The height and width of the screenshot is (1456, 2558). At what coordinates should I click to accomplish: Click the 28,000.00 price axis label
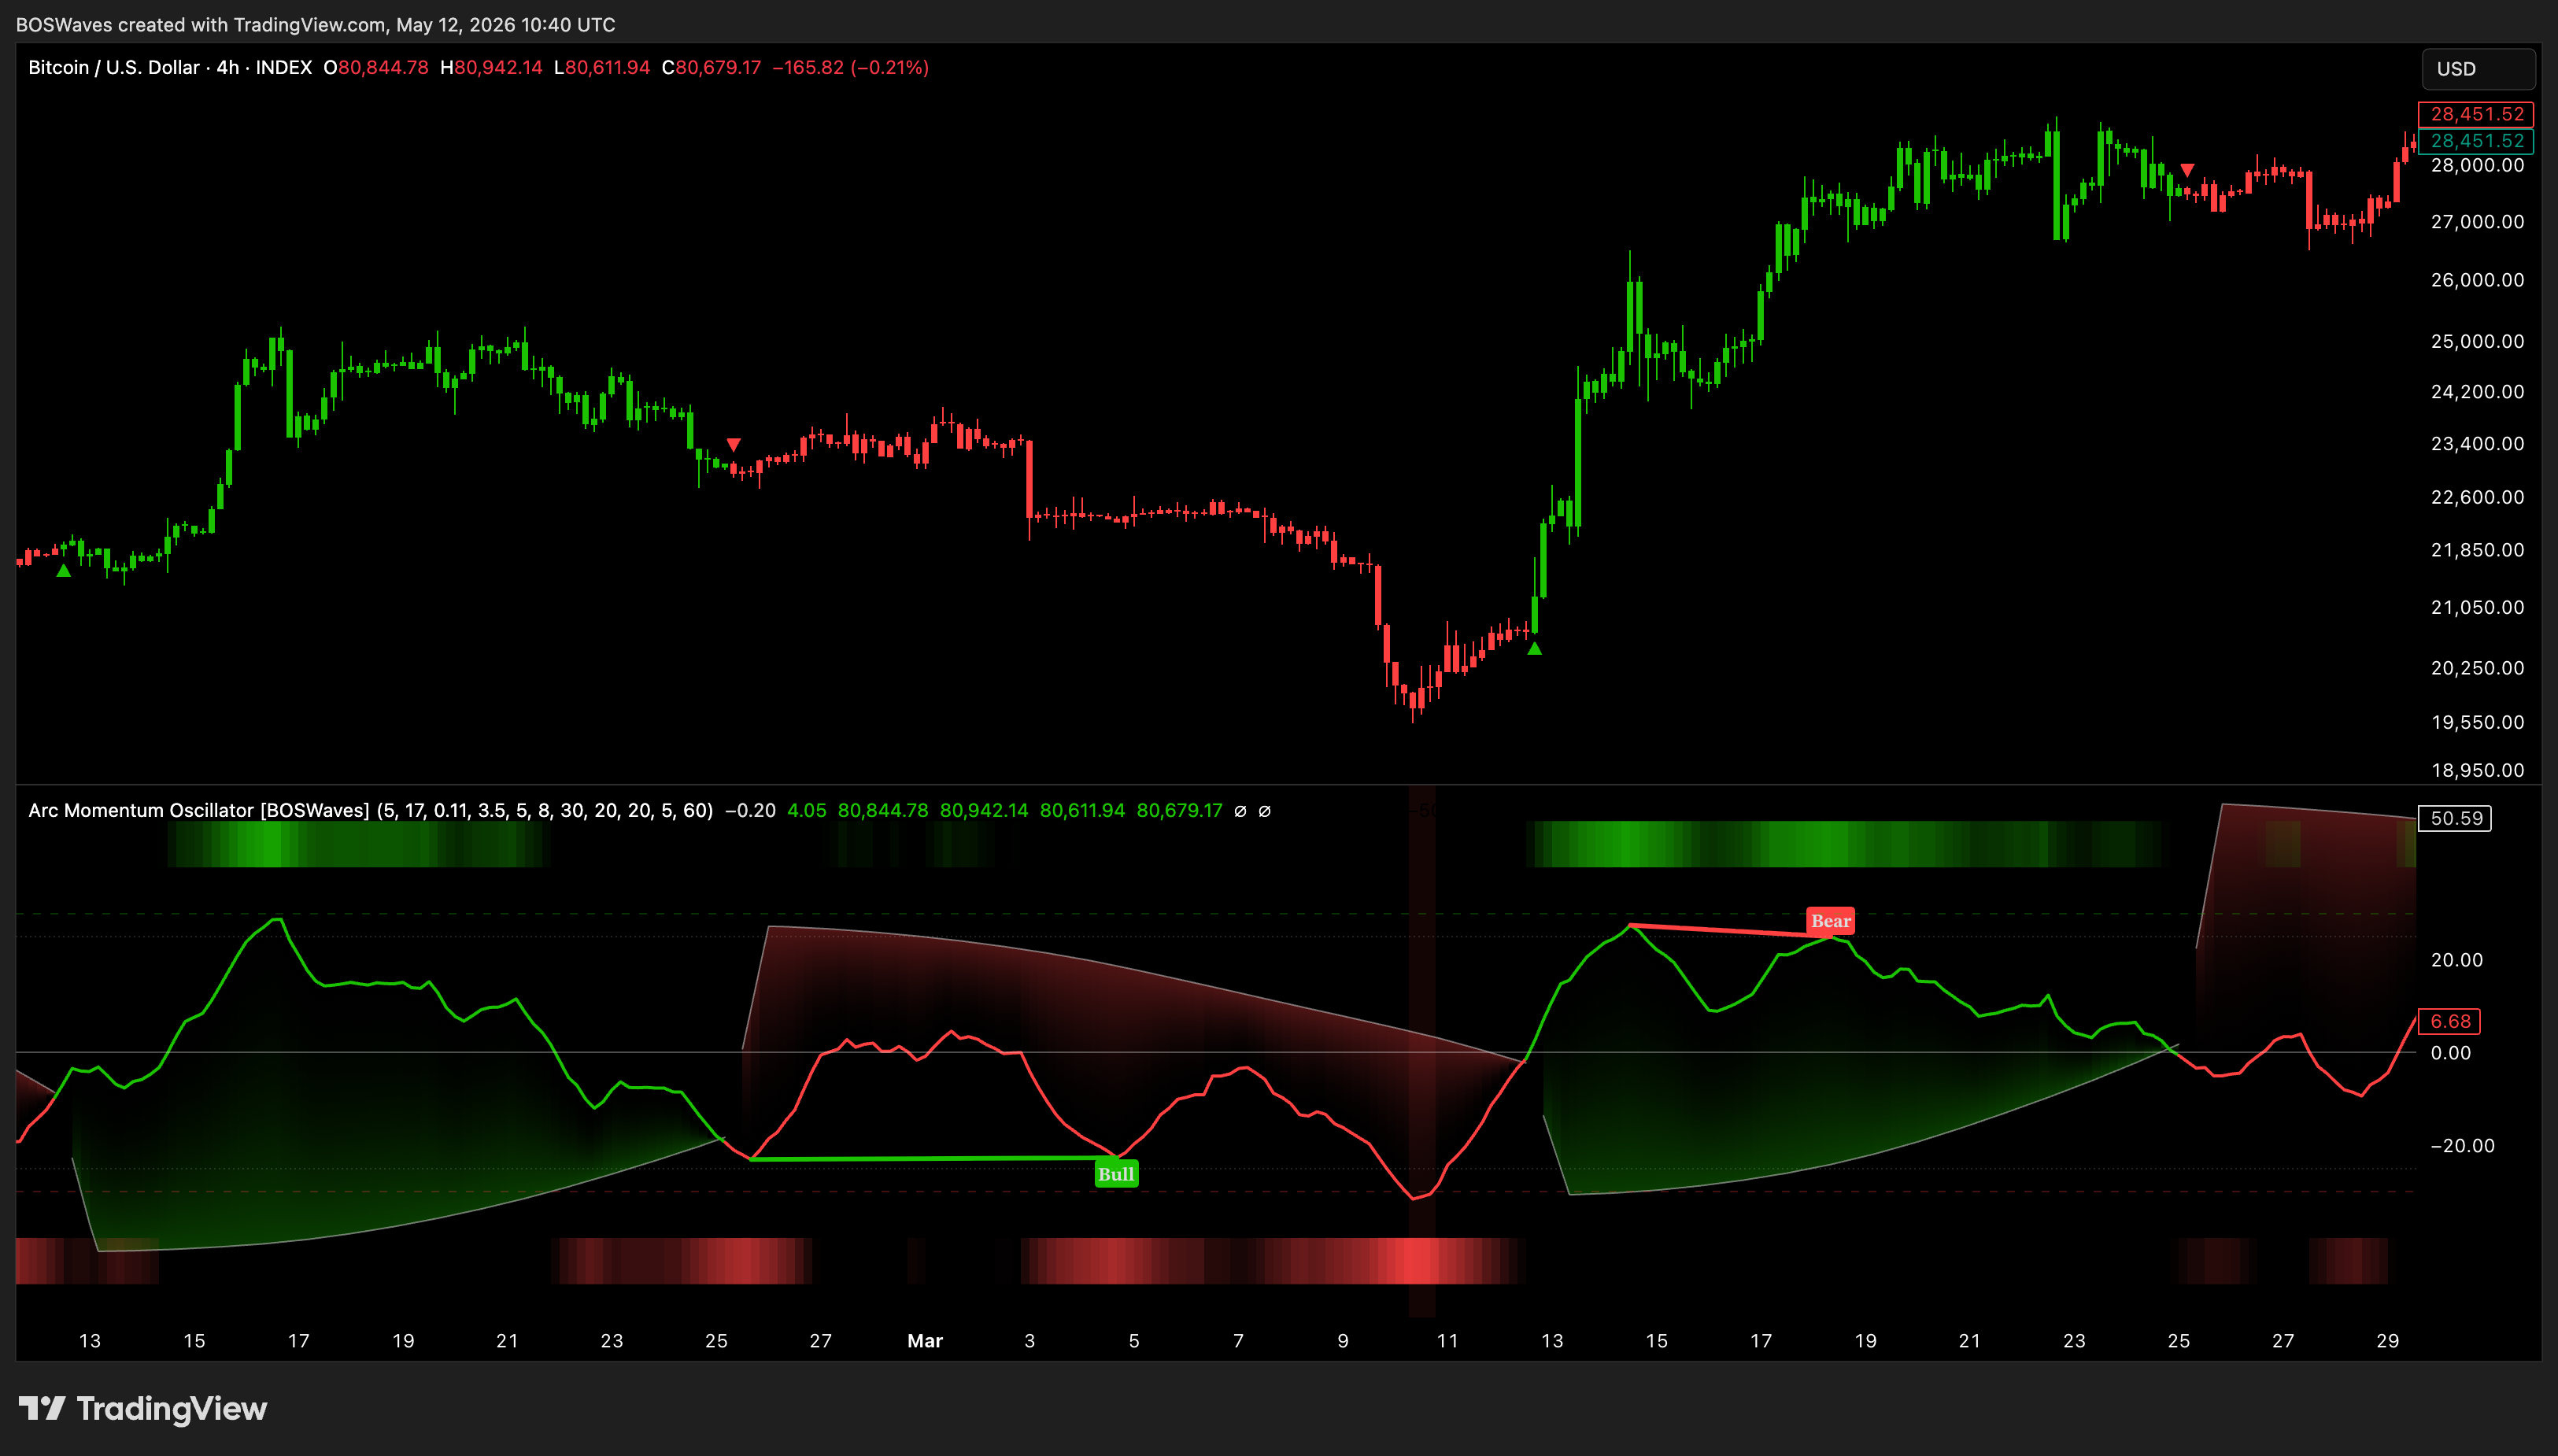pyautogui.click(x=2477, y=166)
